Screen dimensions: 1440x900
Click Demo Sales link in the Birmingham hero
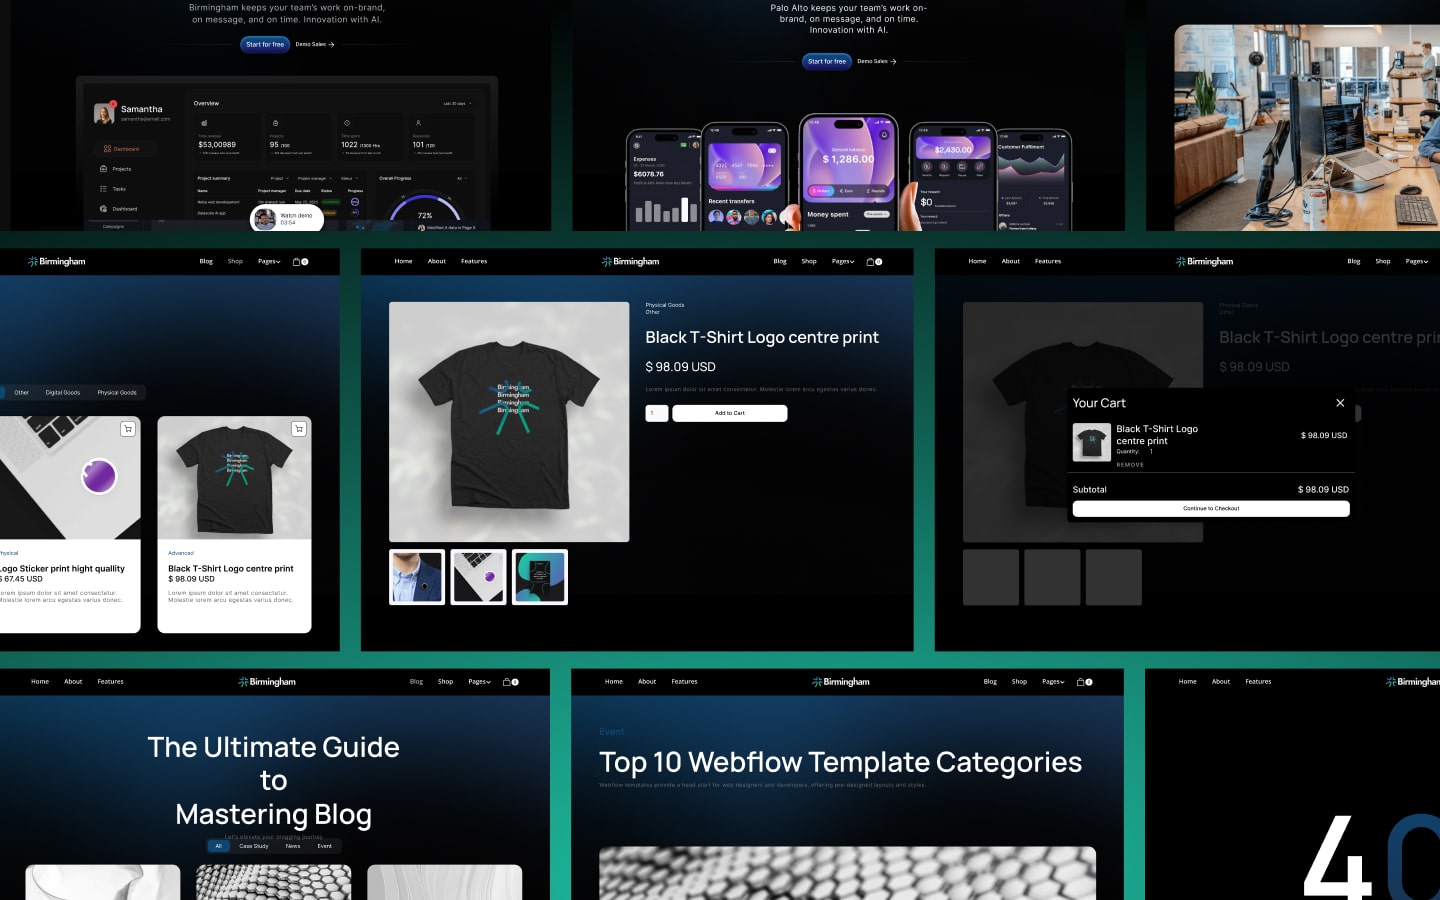click(315, 44)
